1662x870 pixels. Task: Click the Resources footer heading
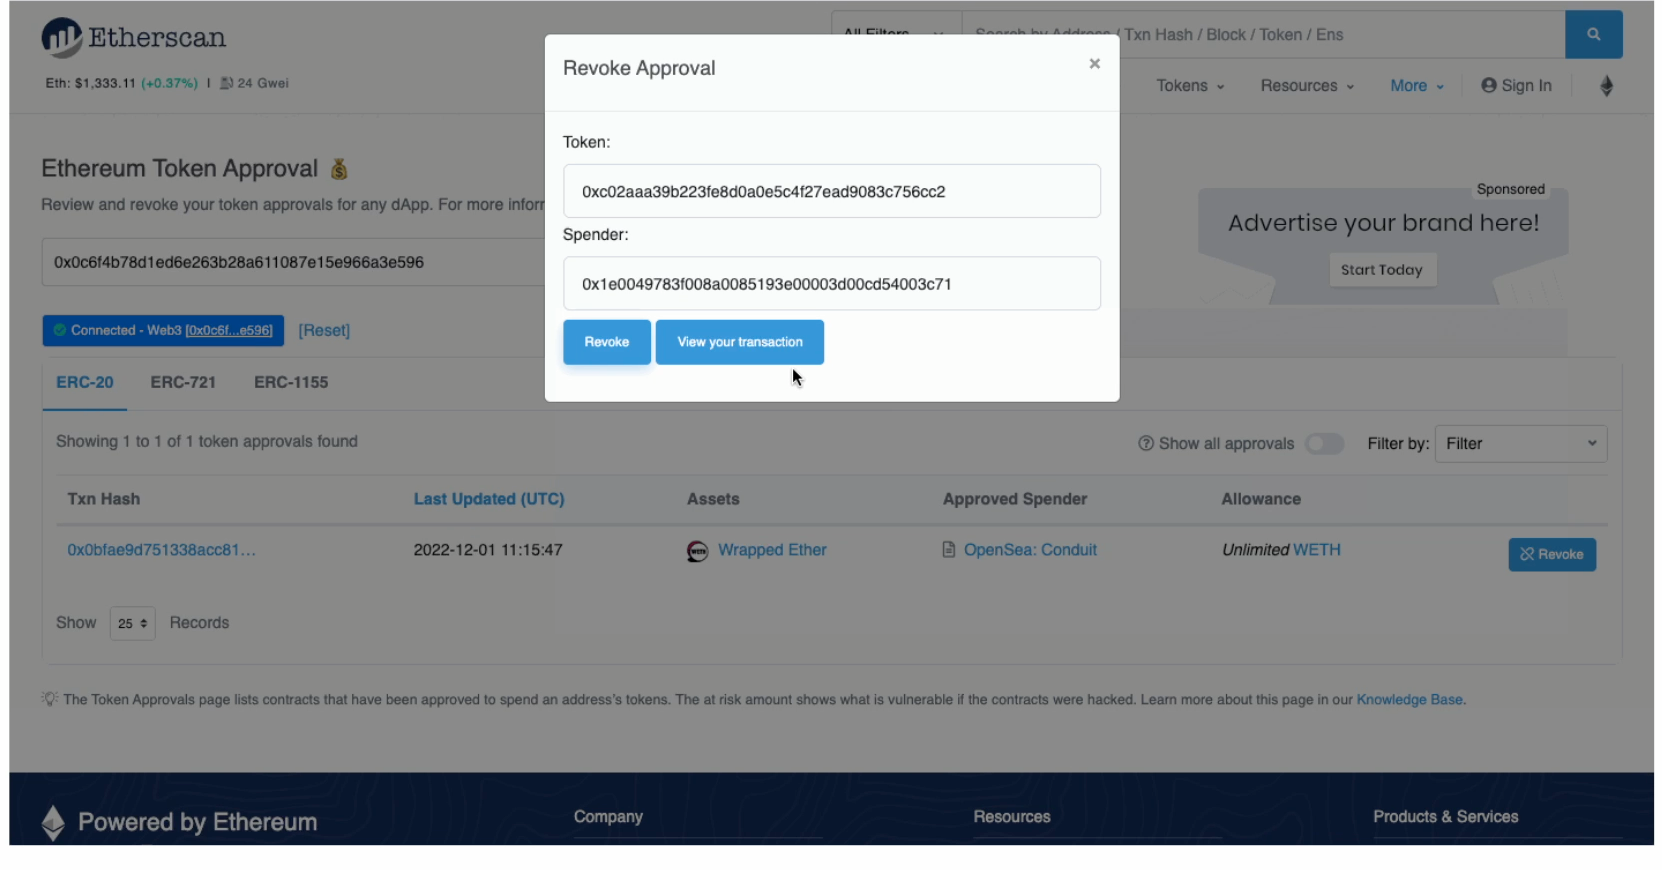[x=1012, y=817]
